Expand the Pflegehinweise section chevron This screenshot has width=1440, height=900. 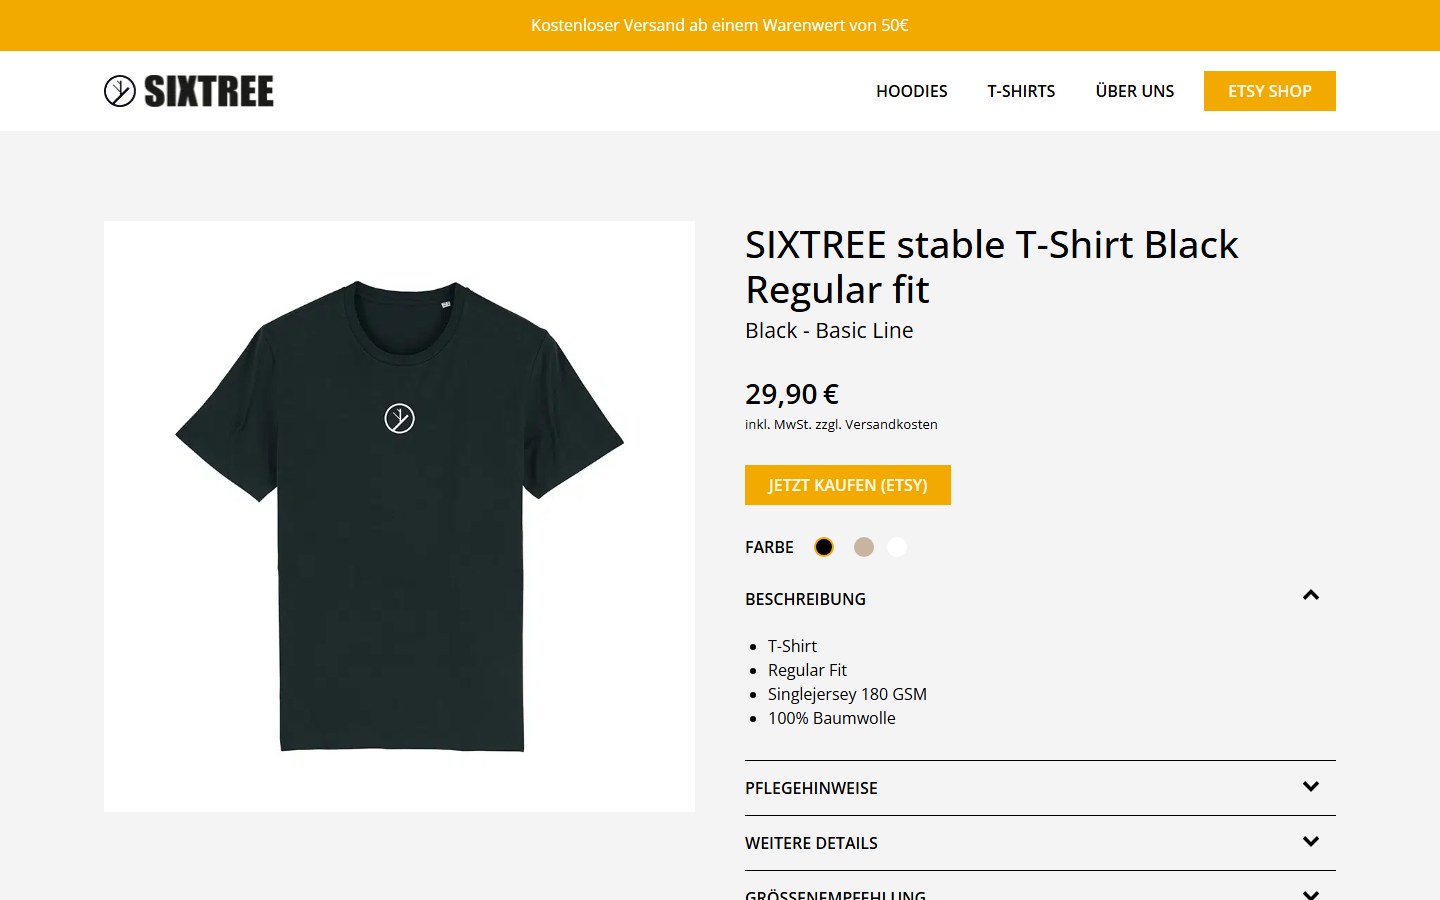point(1311,787)
